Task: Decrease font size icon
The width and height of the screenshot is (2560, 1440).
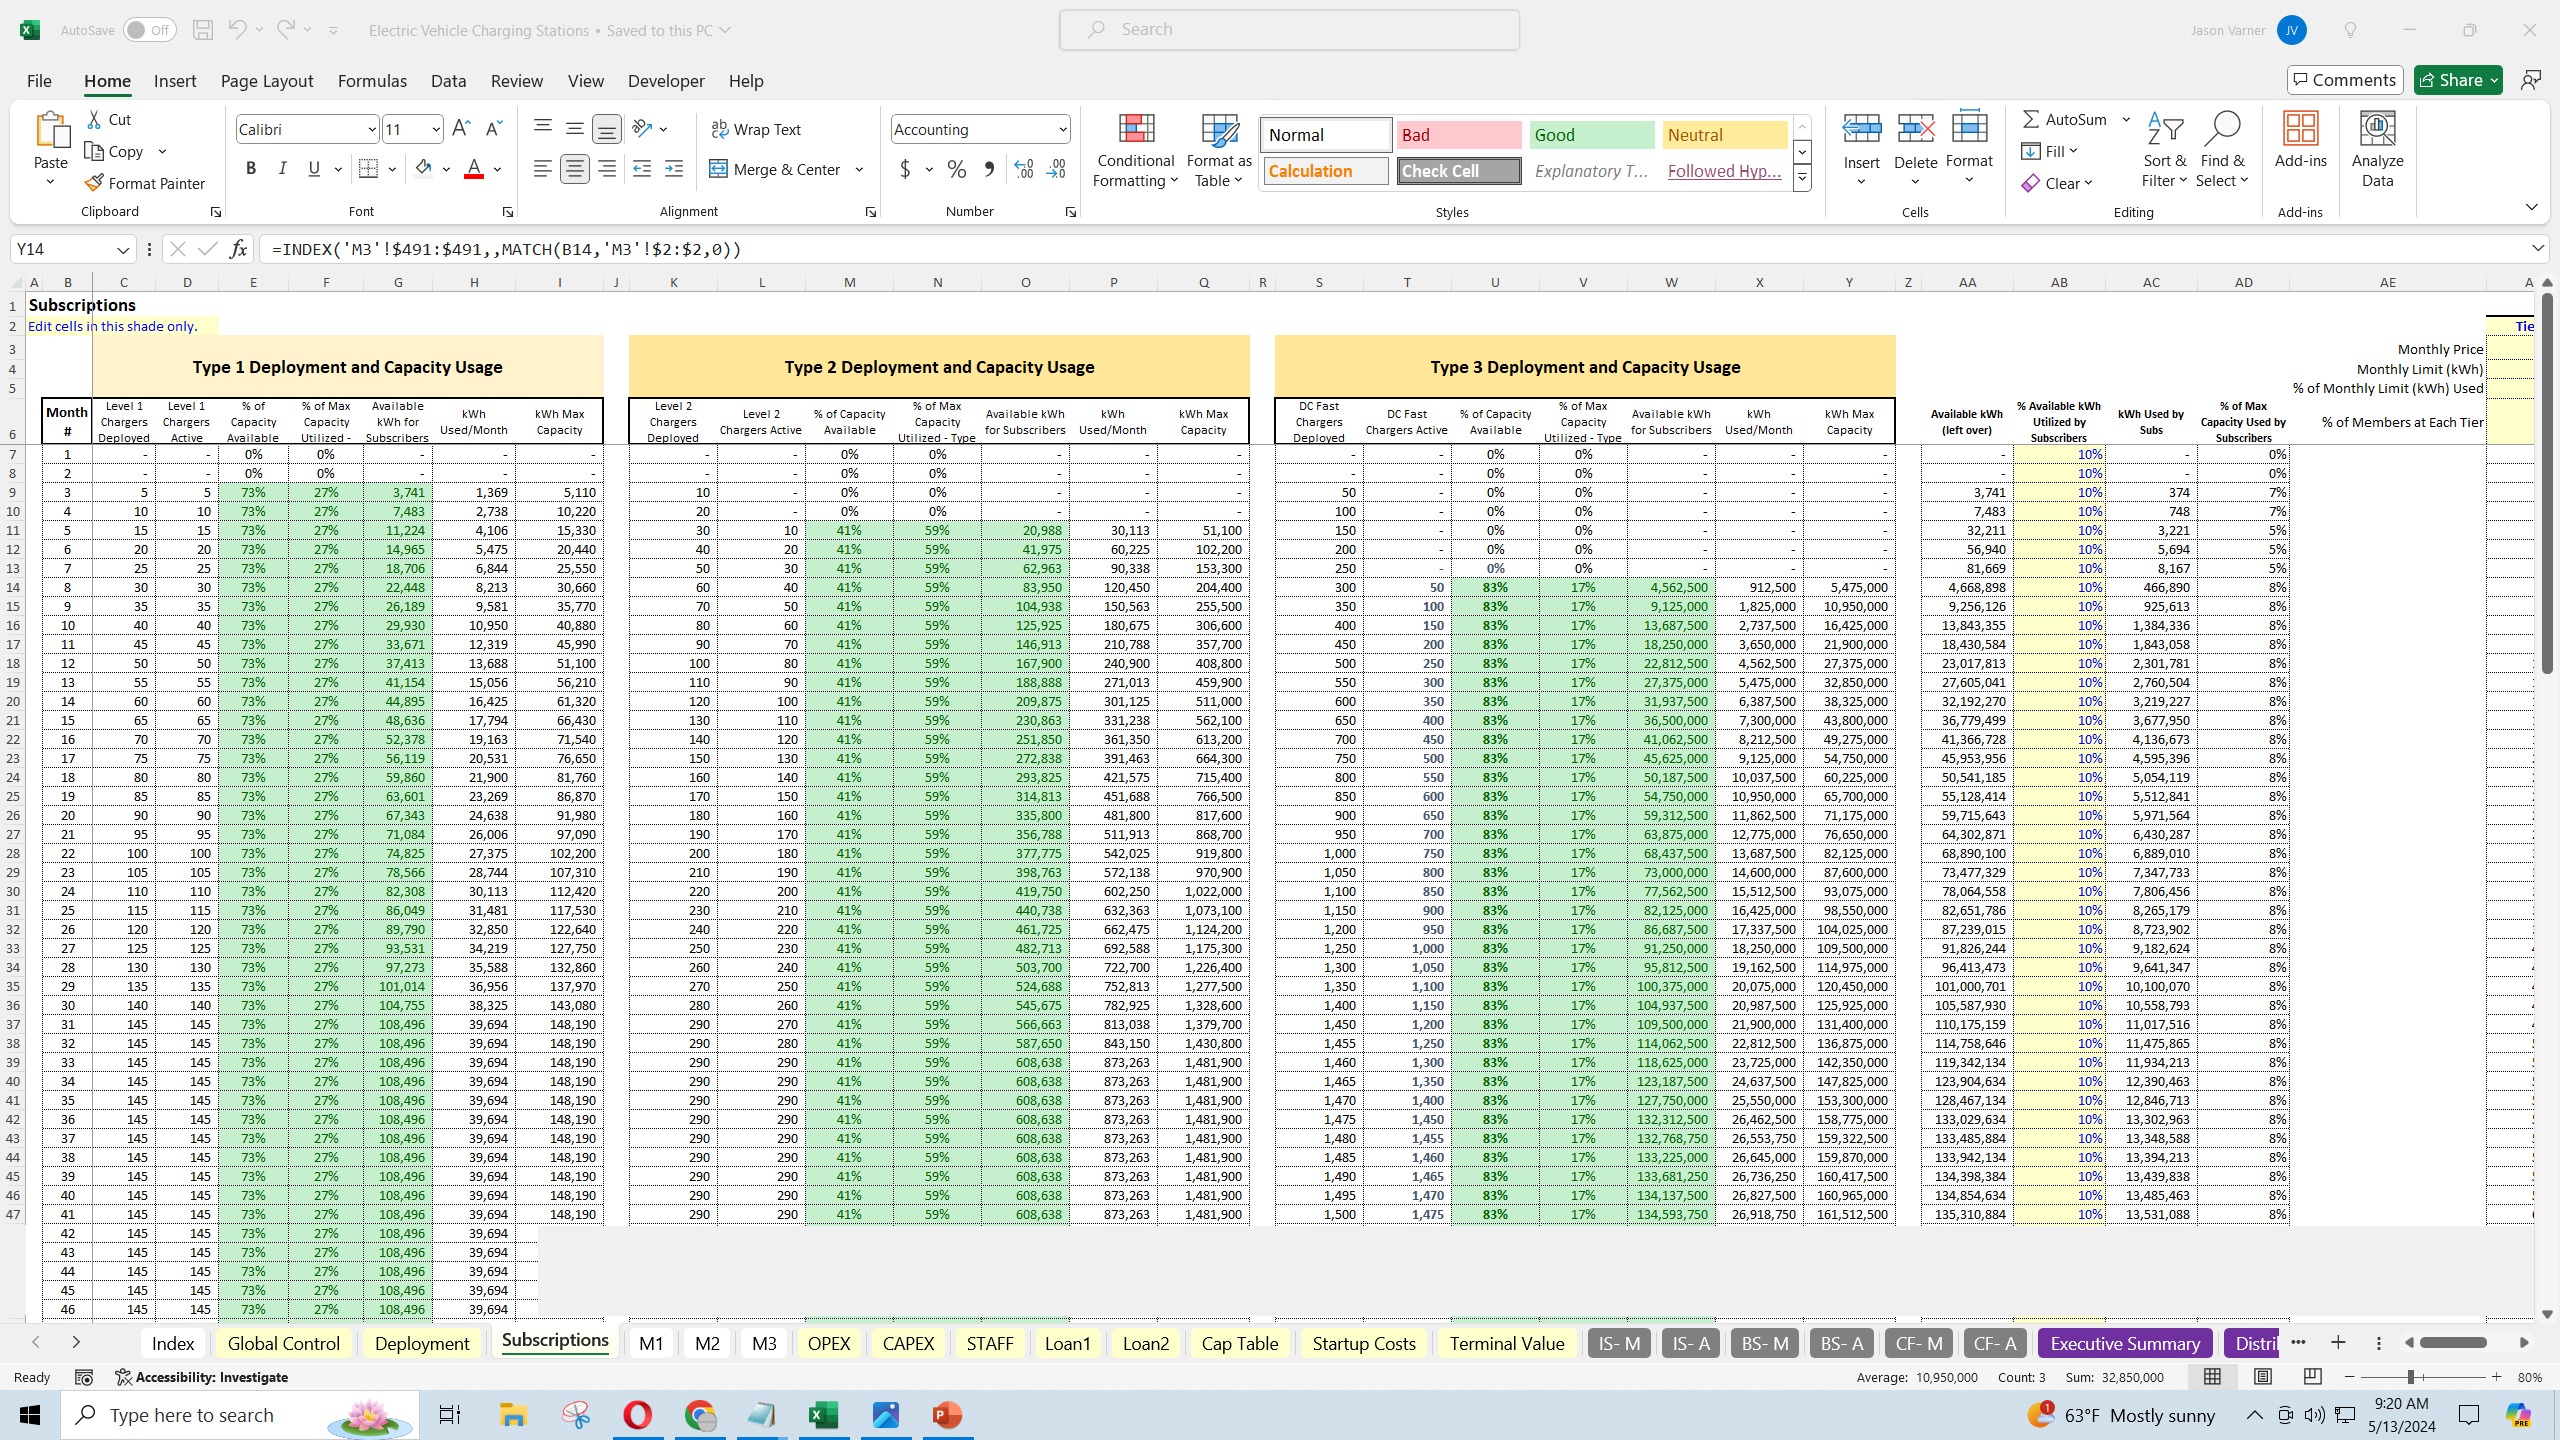Action: click(493, 129)
